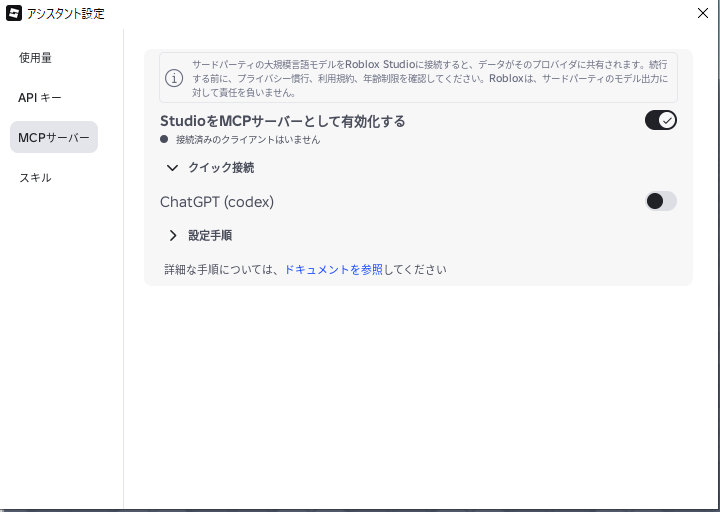Switch to the API キー section

[x=39, y=98]
